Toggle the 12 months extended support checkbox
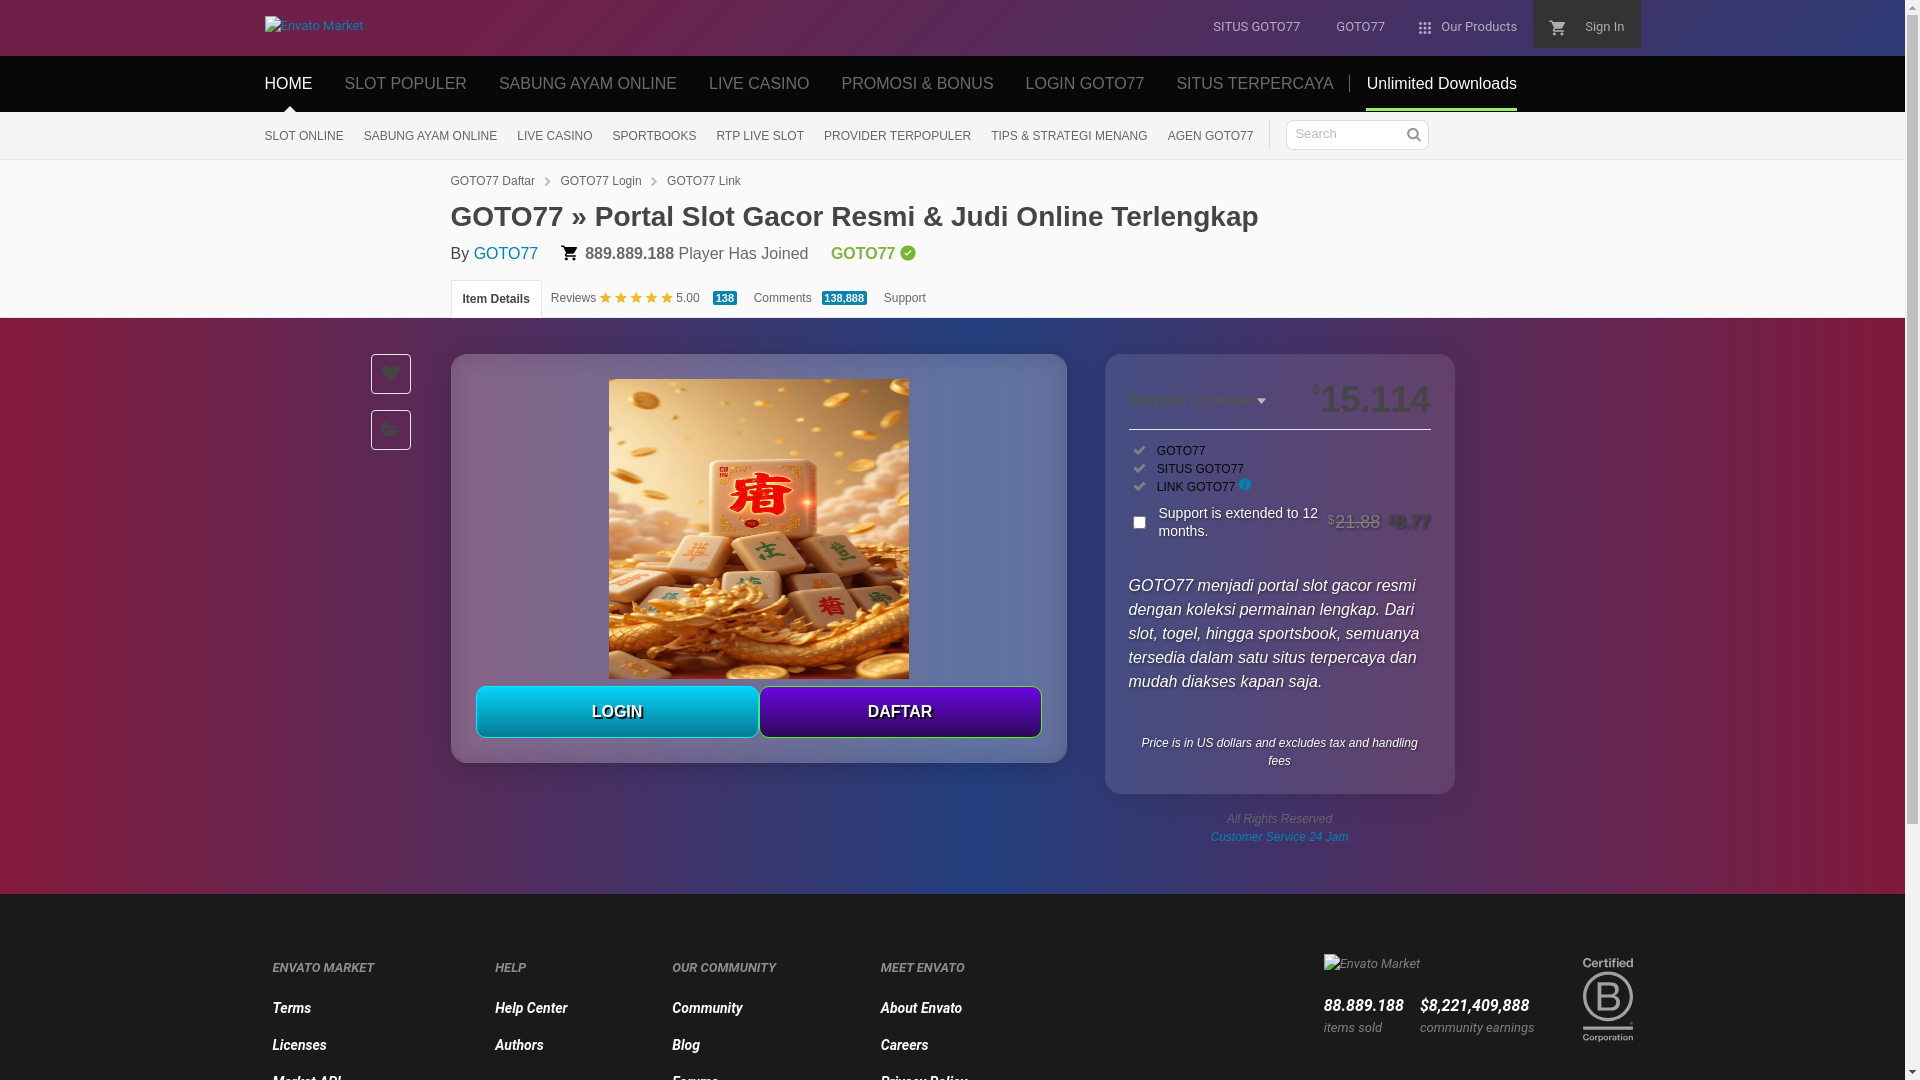The height and width of the screenshot is (1080, 1920). (x=1139, y=522)
